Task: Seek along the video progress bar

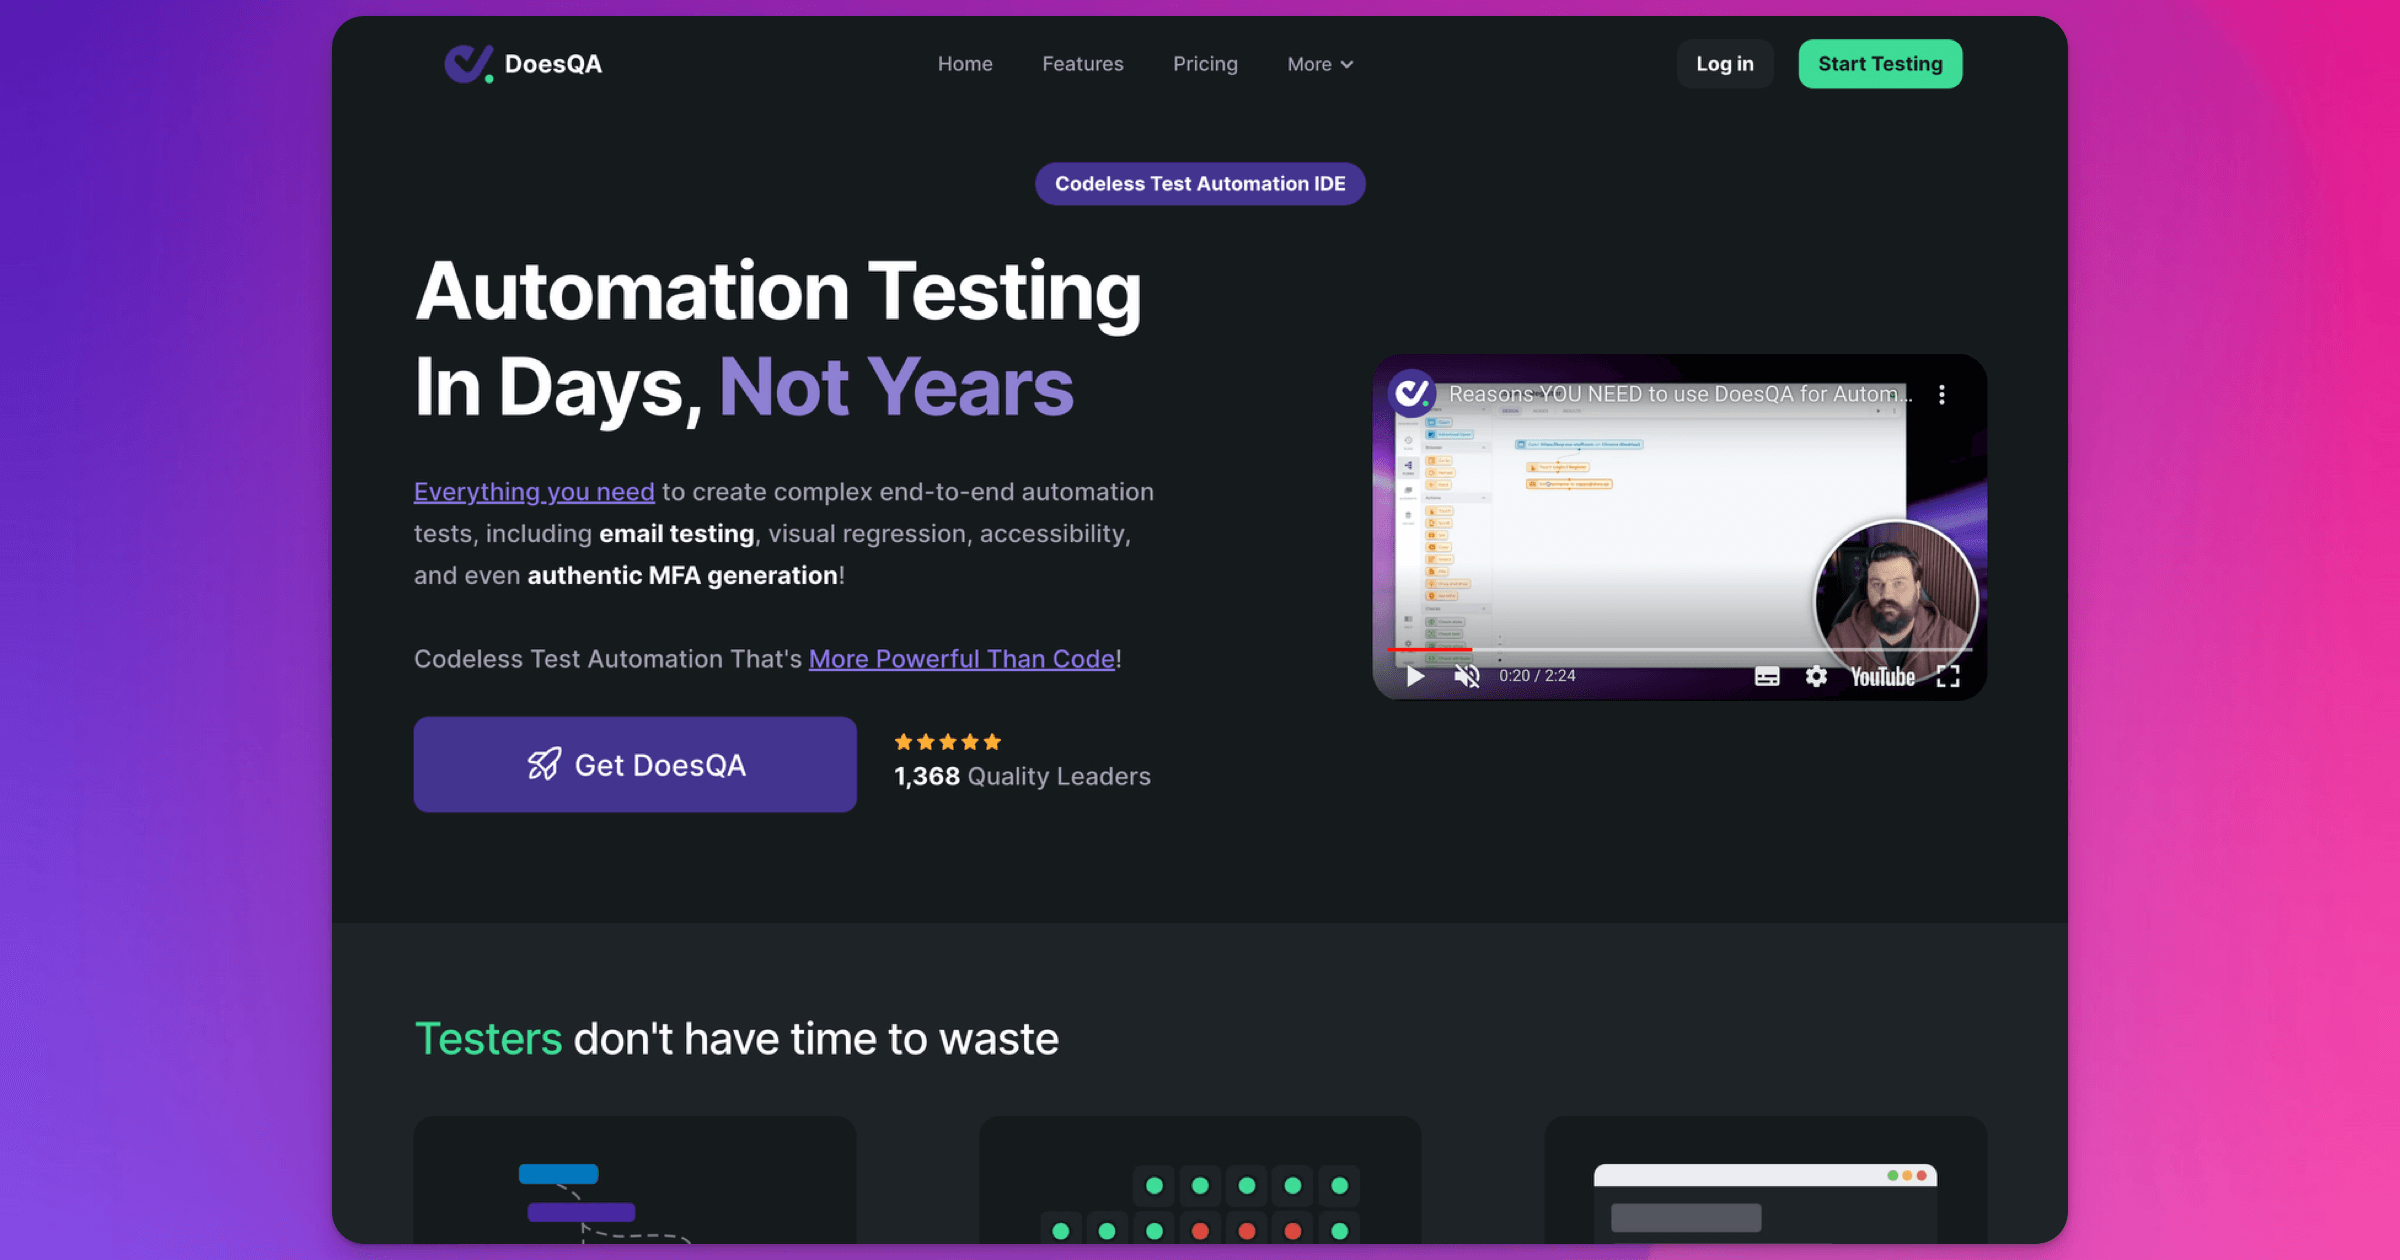Action: (1680, 650)
